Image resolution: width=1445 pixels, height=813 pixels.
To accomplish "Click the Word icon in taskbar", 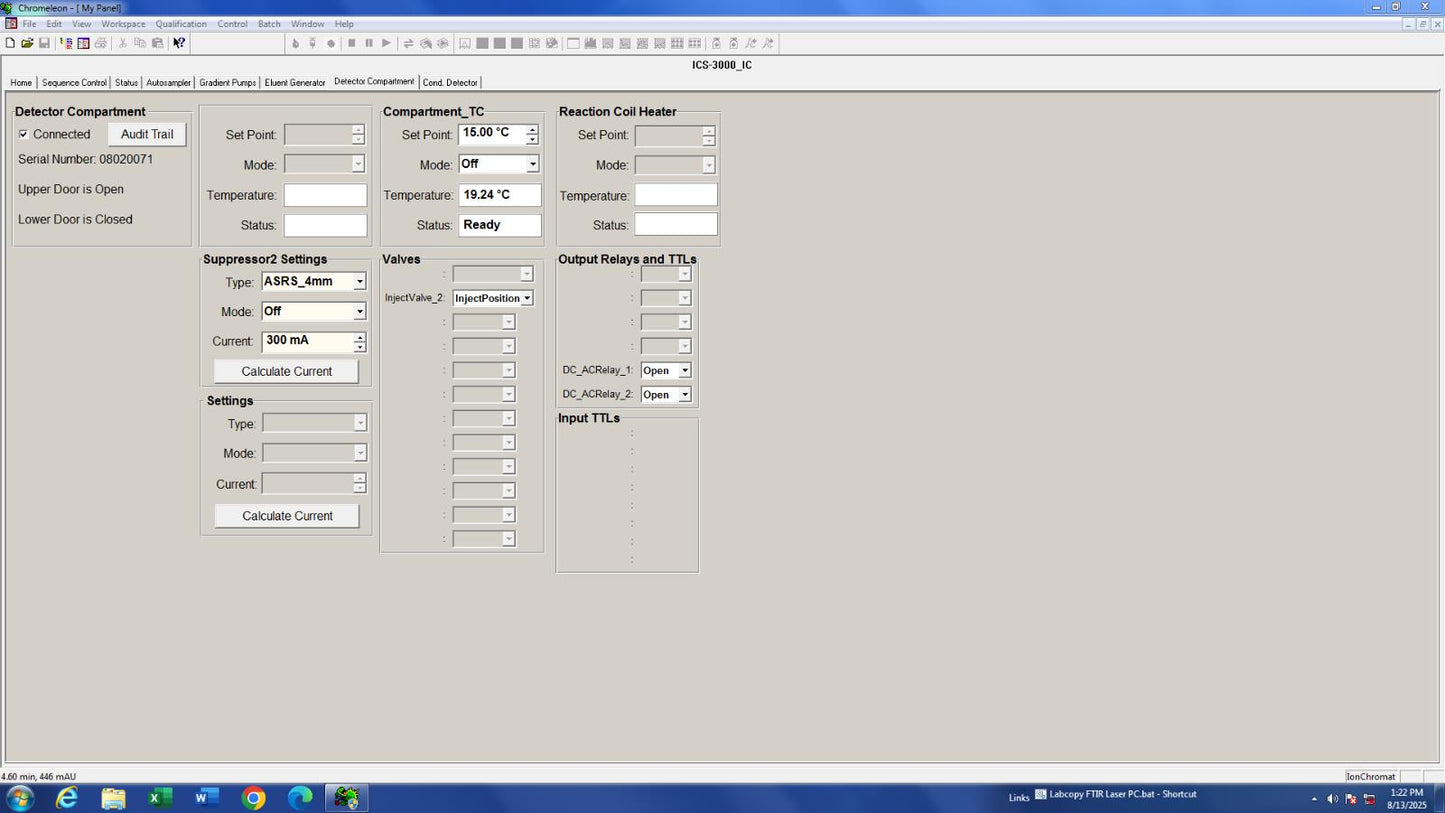I will coord(206,798).
